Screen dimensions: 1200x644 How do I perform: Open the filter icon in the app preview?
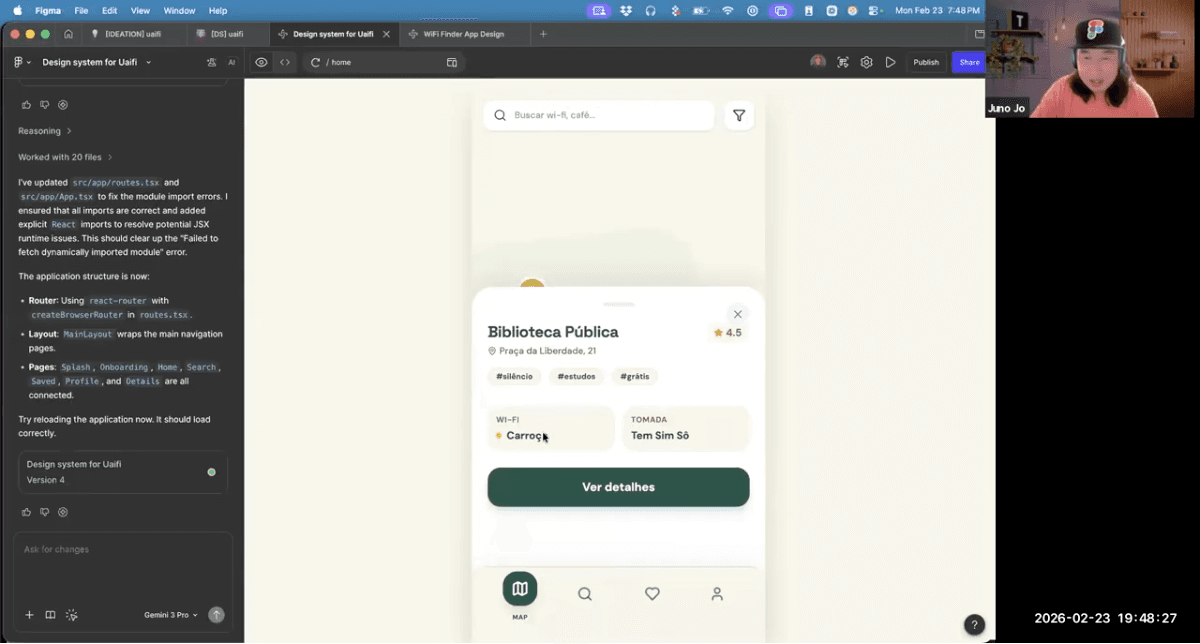tap(739, 115)
